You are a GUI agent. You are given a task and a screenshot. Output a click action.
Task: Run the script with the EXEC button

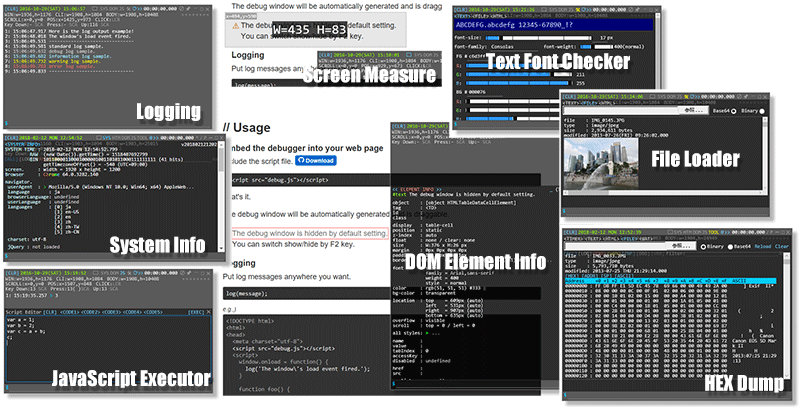click(x=196, y=312)
